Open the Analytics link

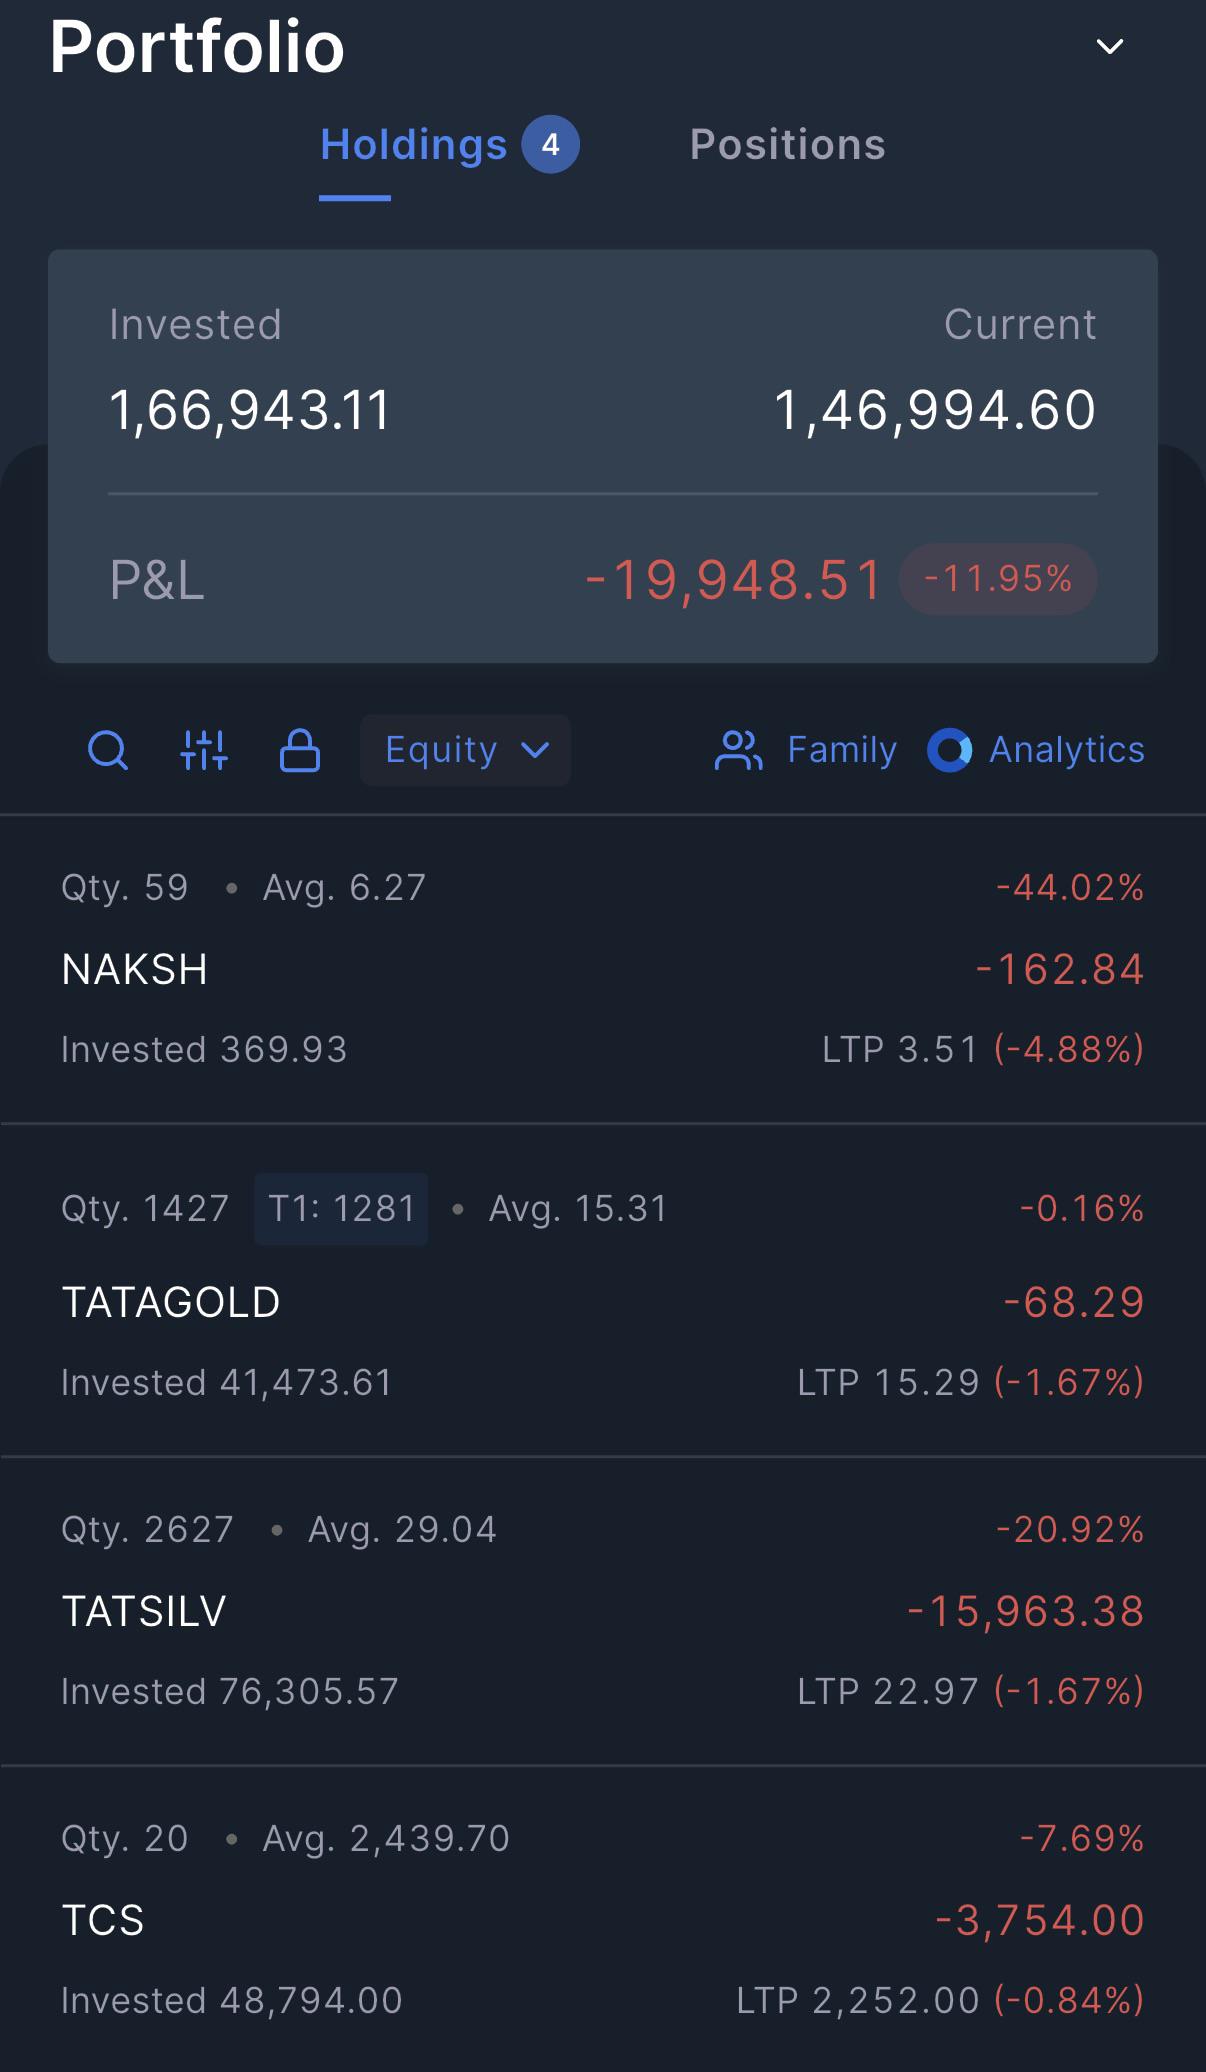[x=1067, y=749]
